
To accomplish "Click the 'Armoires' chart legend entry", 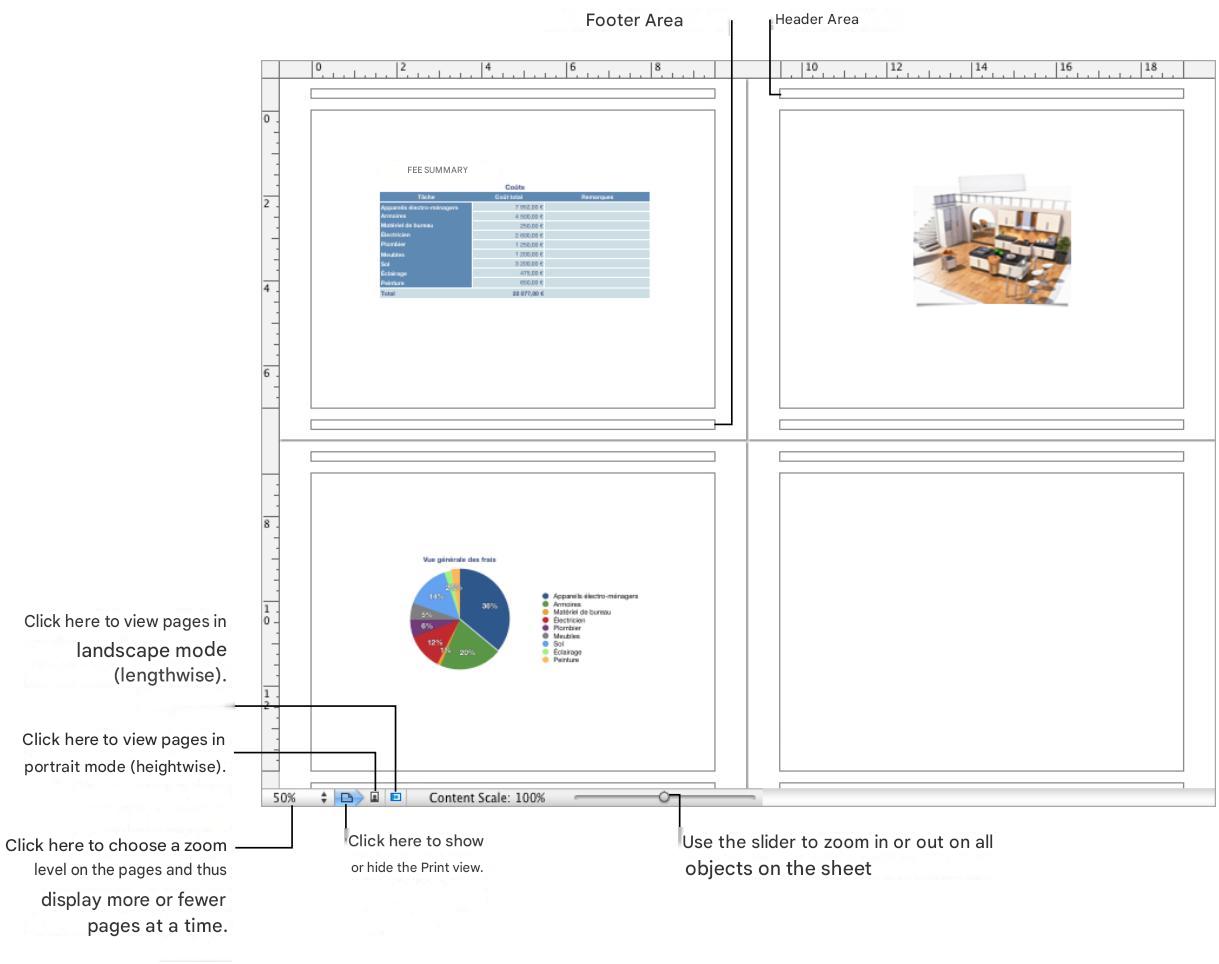I will [x=562, y=604].
